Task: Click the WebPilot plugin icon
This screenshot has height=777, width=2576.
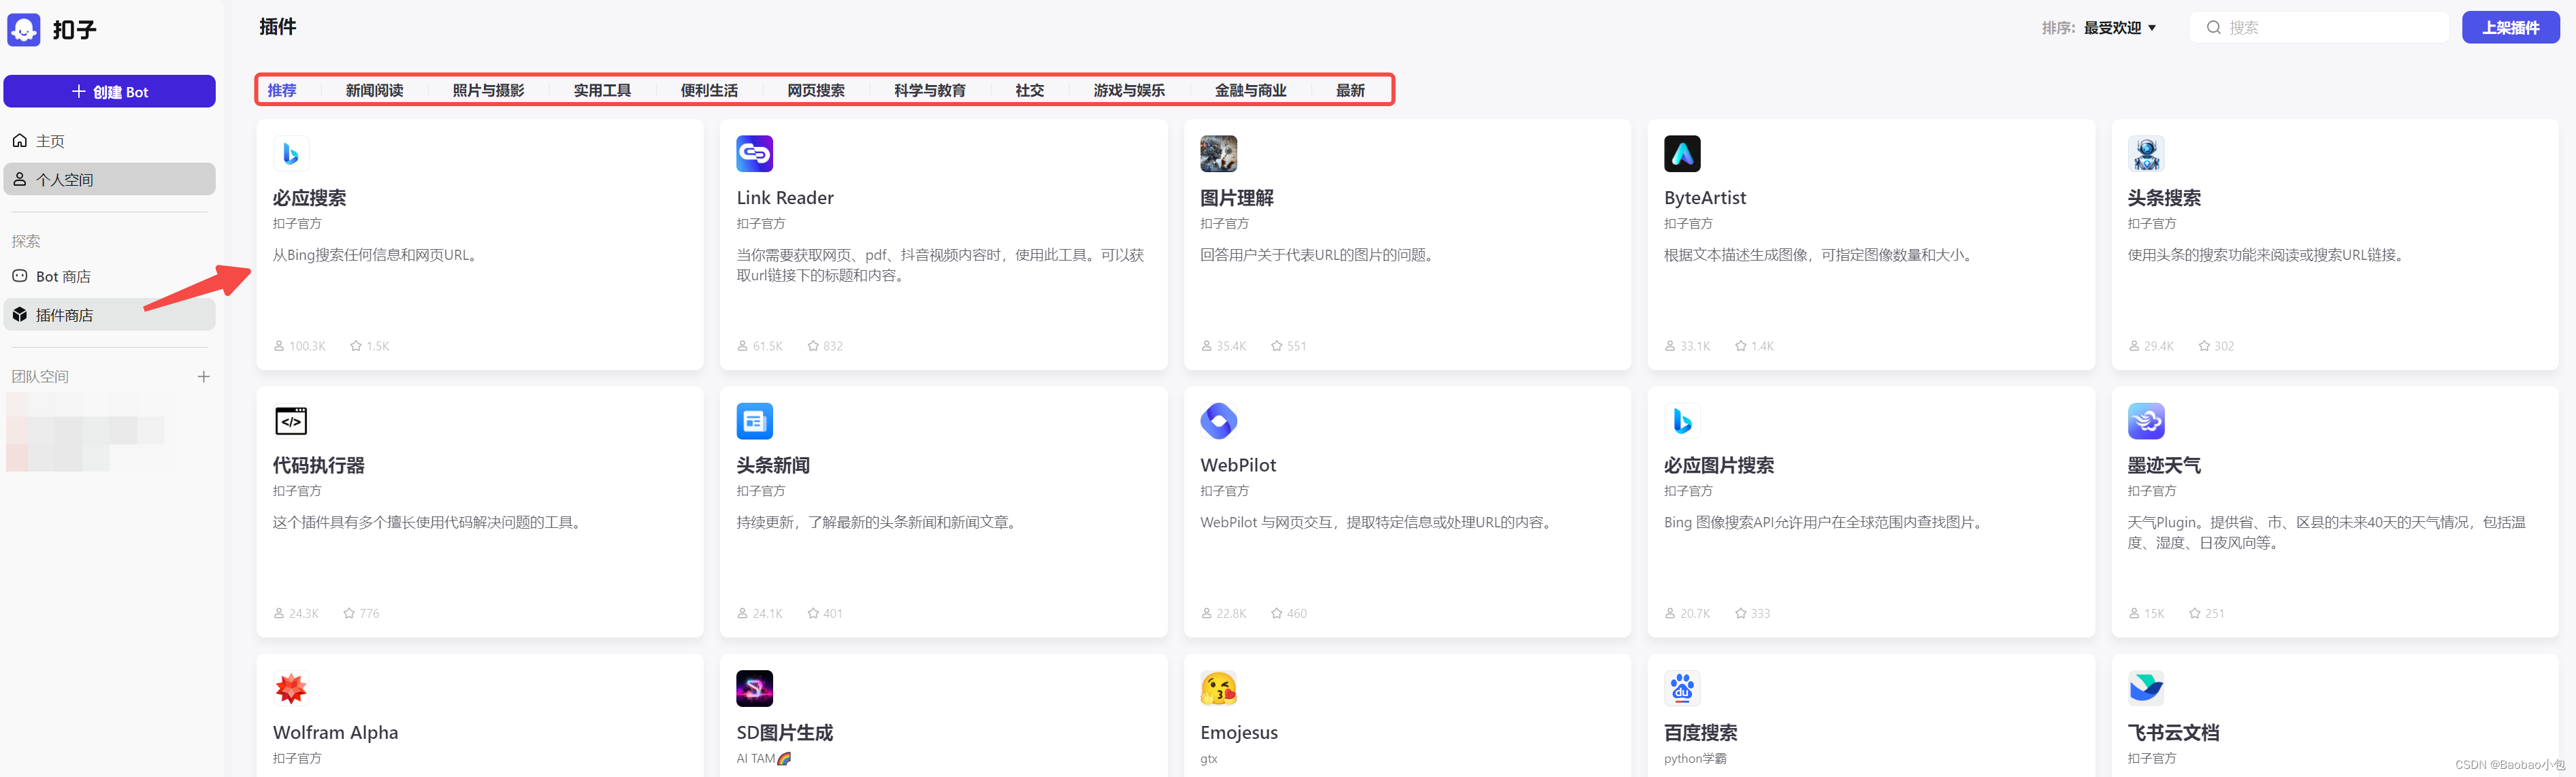Action: tap(1218, 421)
